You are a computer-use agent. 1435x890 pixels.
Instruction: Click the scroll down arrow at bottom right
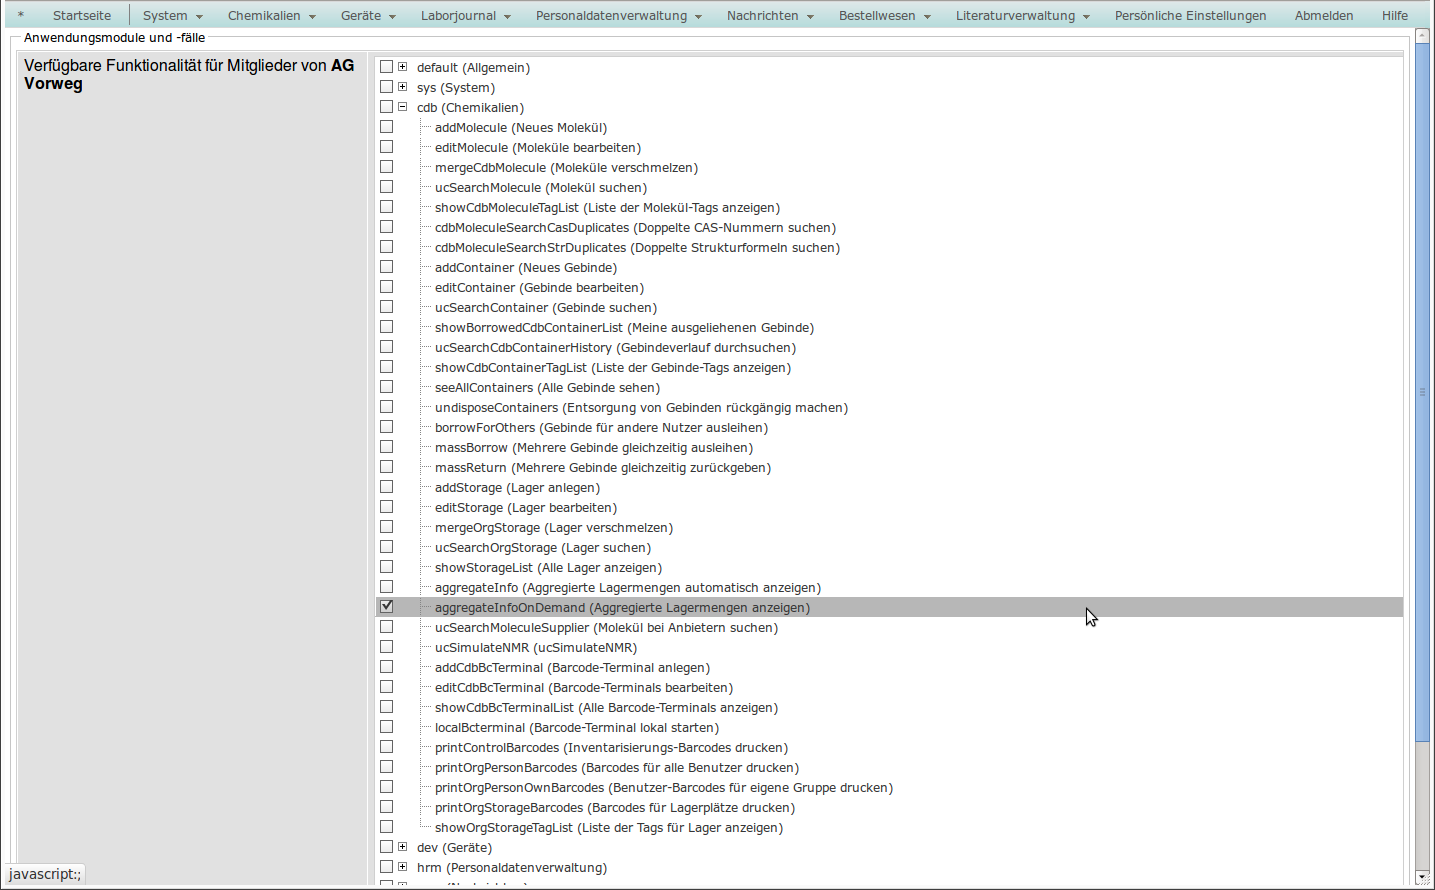pos(1422,877)
